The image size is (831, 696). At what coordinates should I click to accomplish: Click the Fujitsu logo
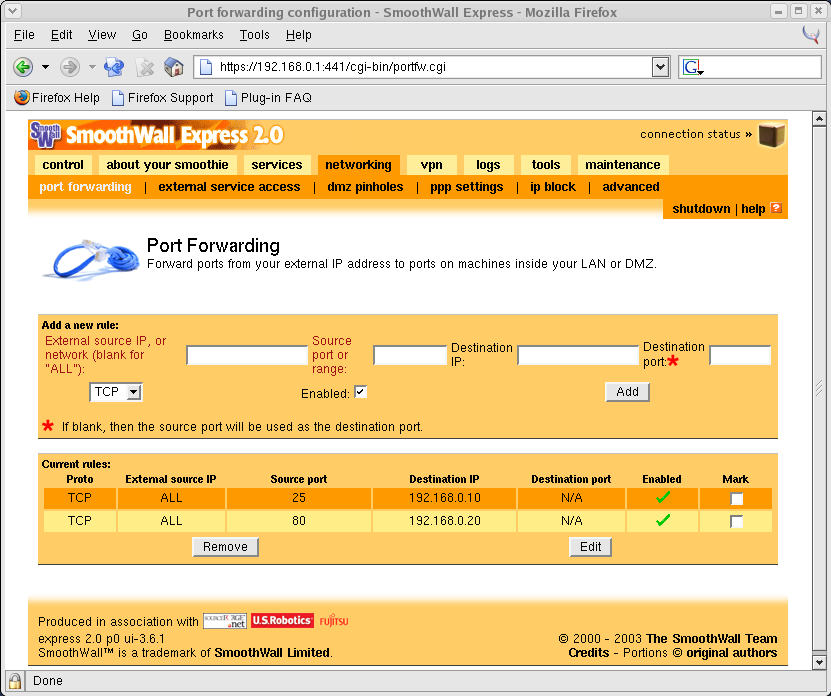tap(334, 620)
